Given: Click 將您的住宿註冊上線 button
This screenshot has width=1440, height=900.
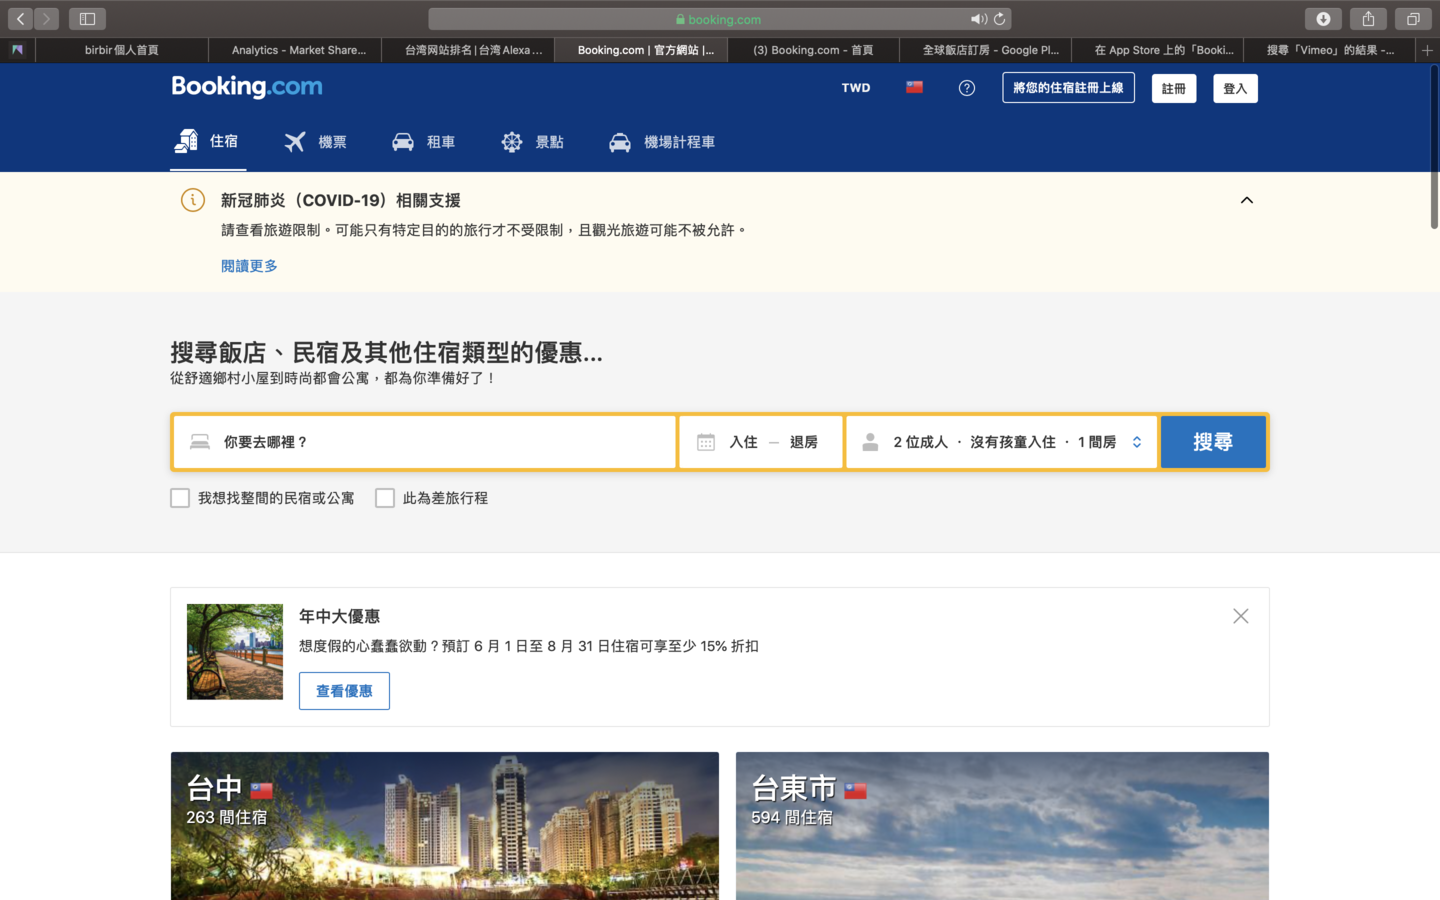Looking at the screenshot, I should (x=1068, y=88).
